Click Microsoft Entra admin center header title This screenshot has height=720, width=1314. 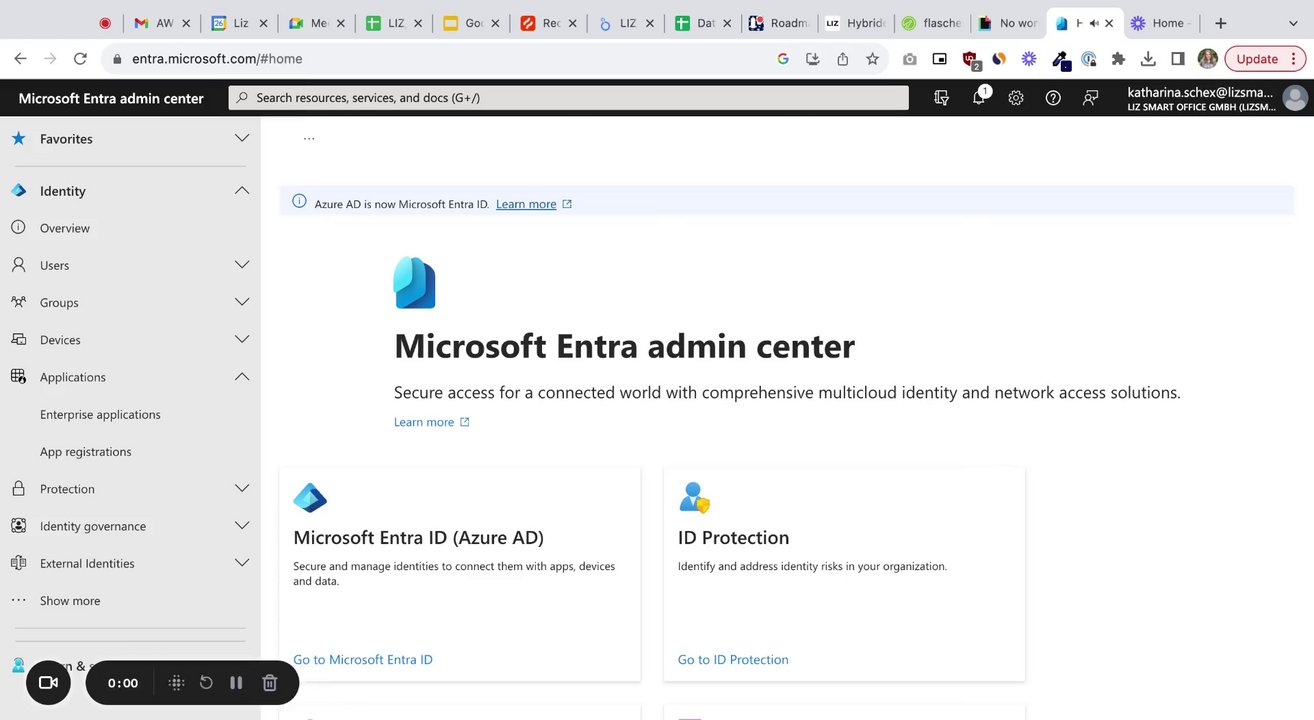pyautogui.click(x=111, y=98)
